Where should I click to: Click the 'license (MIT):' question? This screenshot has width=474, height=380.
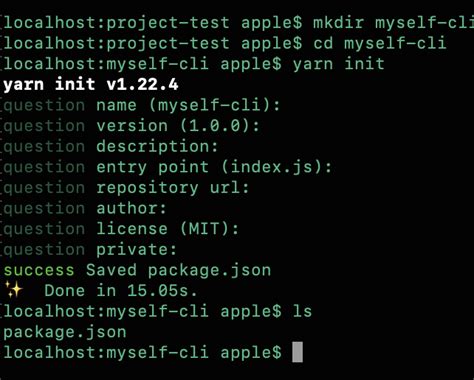[x=168, y=229]
